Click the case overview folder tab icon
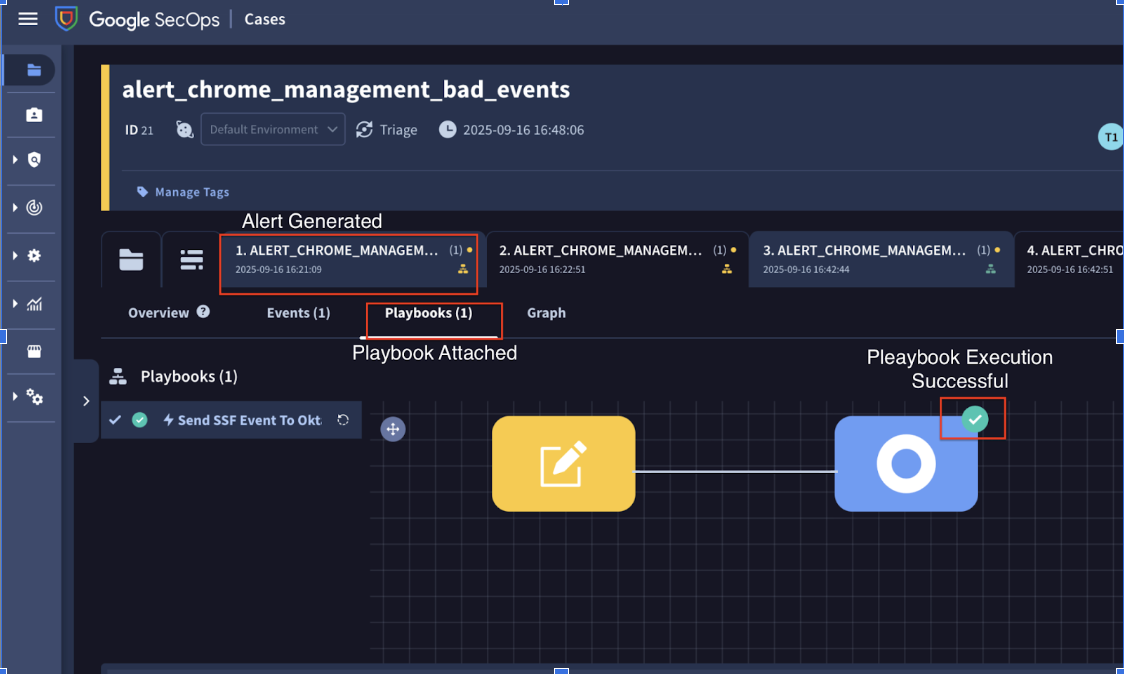This screenshot has width=1124, height=674. pyautogui.click(x=131, y=260)
